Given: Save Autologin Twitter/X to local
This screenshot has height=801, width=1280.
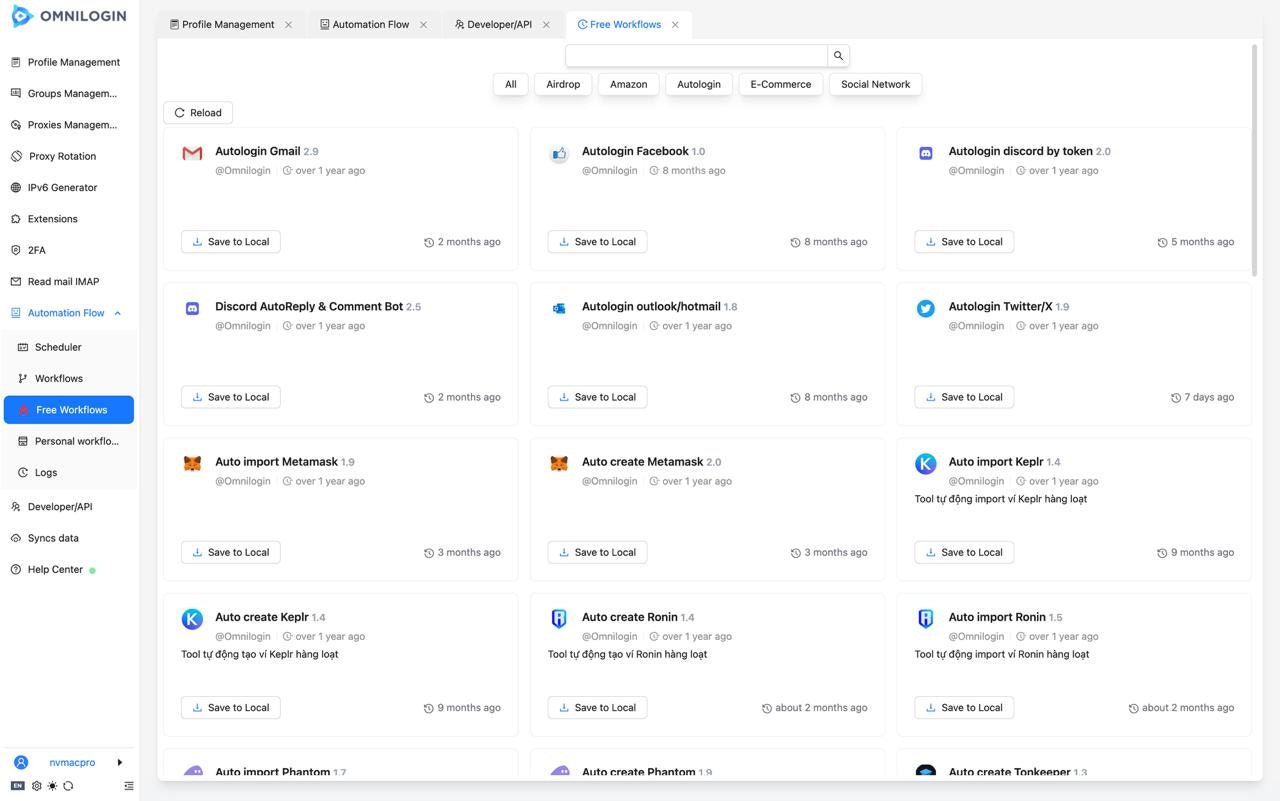Looking at the screenshot, I should tap(965, 397).
